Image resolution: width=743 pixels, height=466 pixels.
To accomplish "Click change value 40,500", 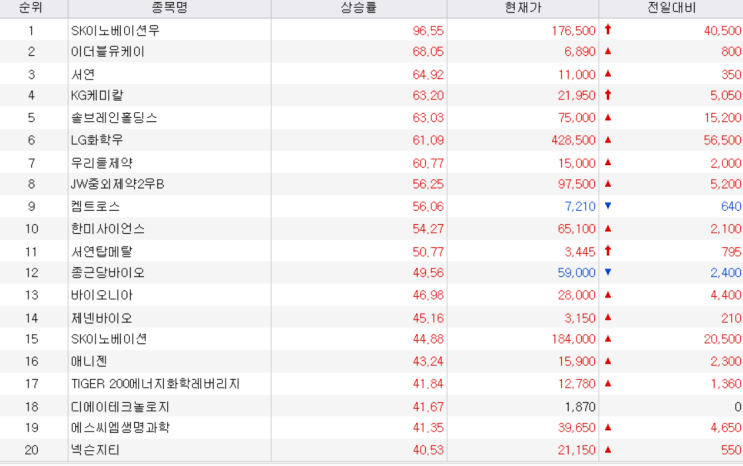I will point(723,31).
